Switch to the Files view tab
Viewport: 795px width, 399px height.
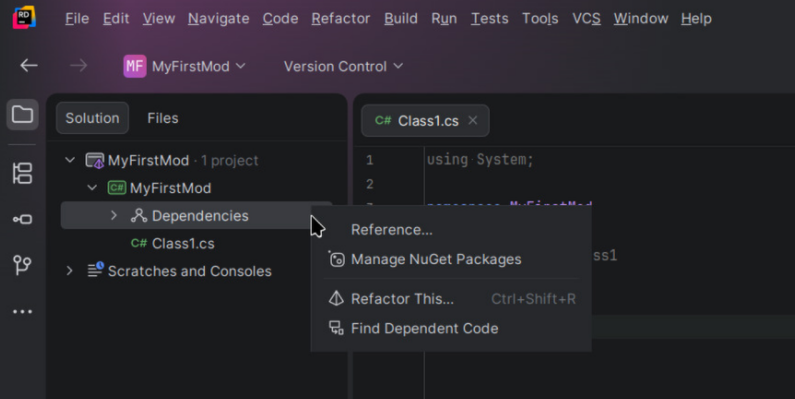coord(163,118)
